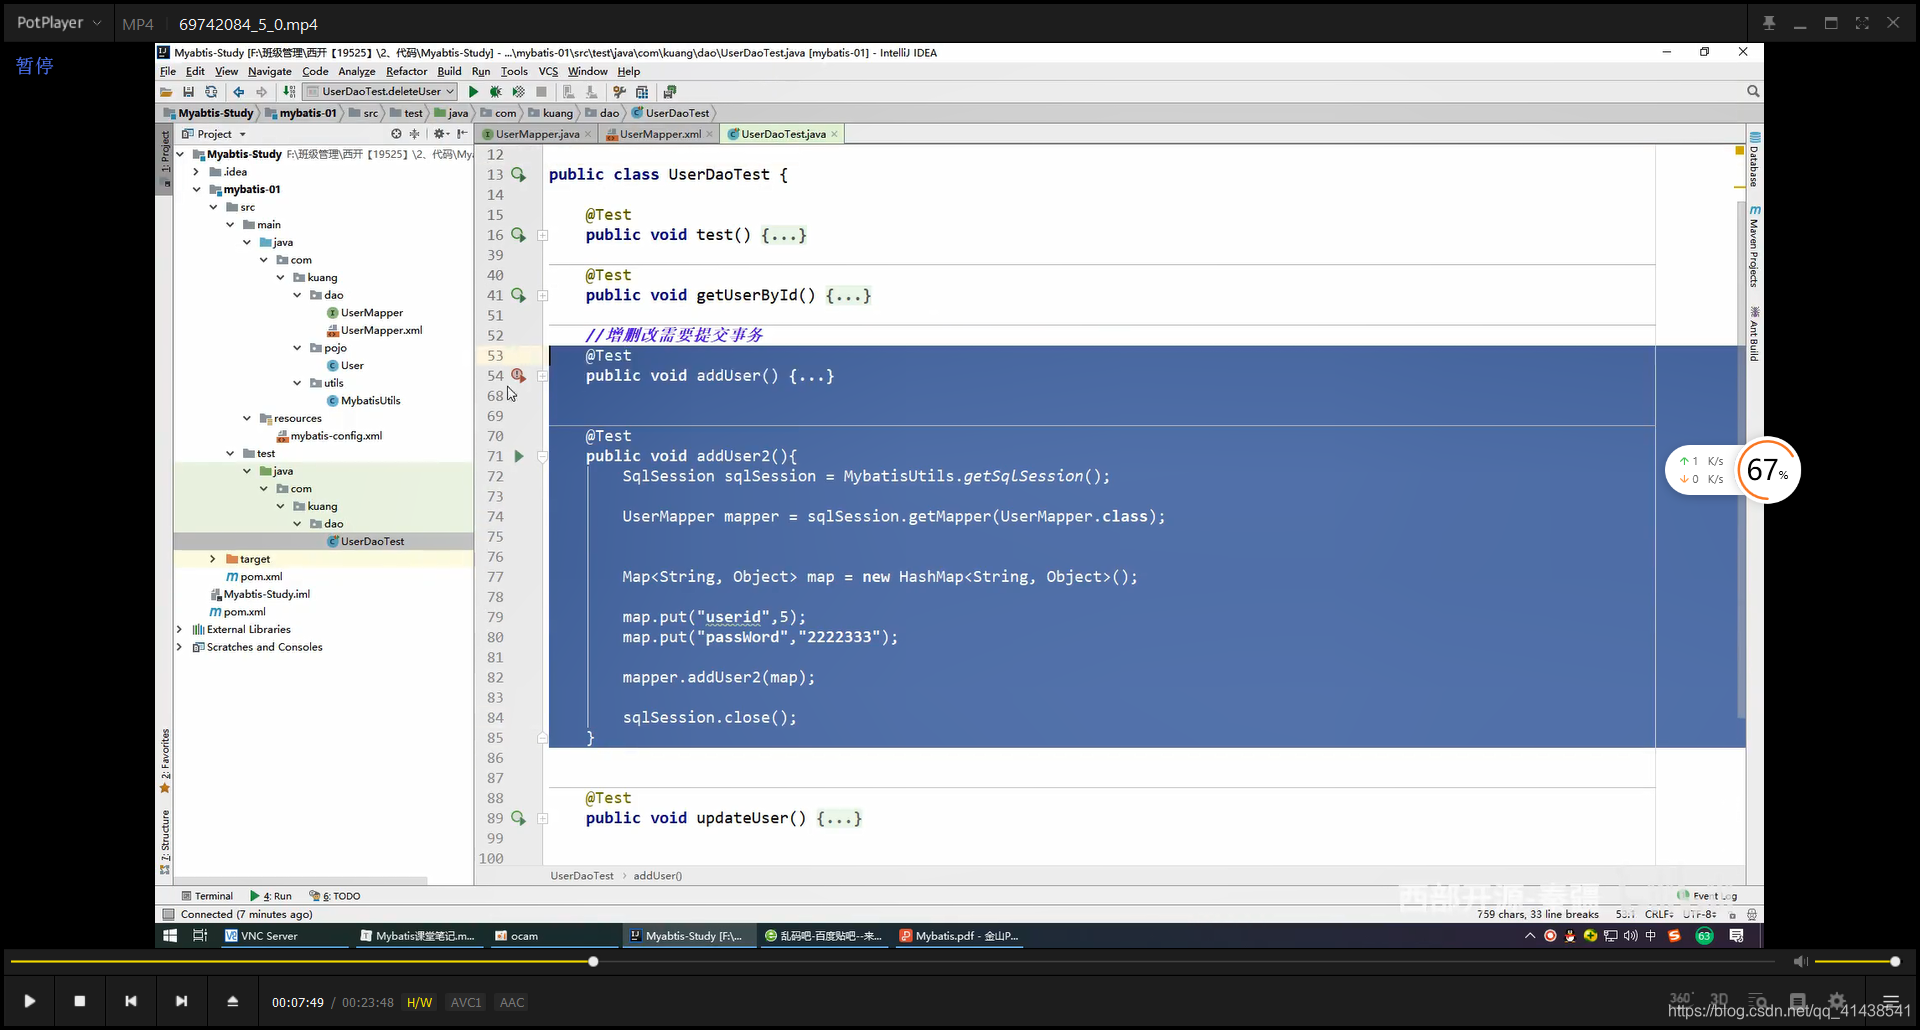Screen dimensions: 1920x1030
Task: Expand the folded test() method body
Action: [x=543, y=236]
